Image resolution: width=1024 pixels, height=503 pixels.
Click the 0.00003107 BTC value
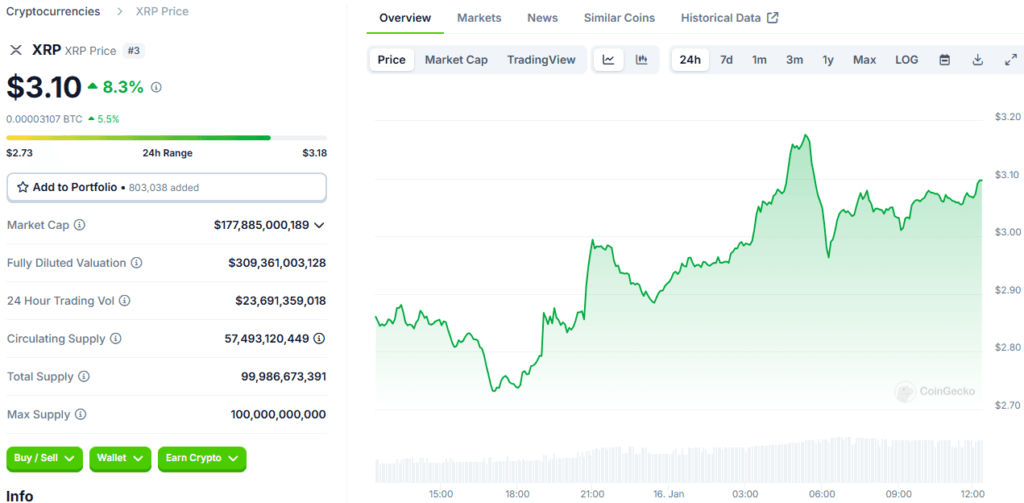44,119
